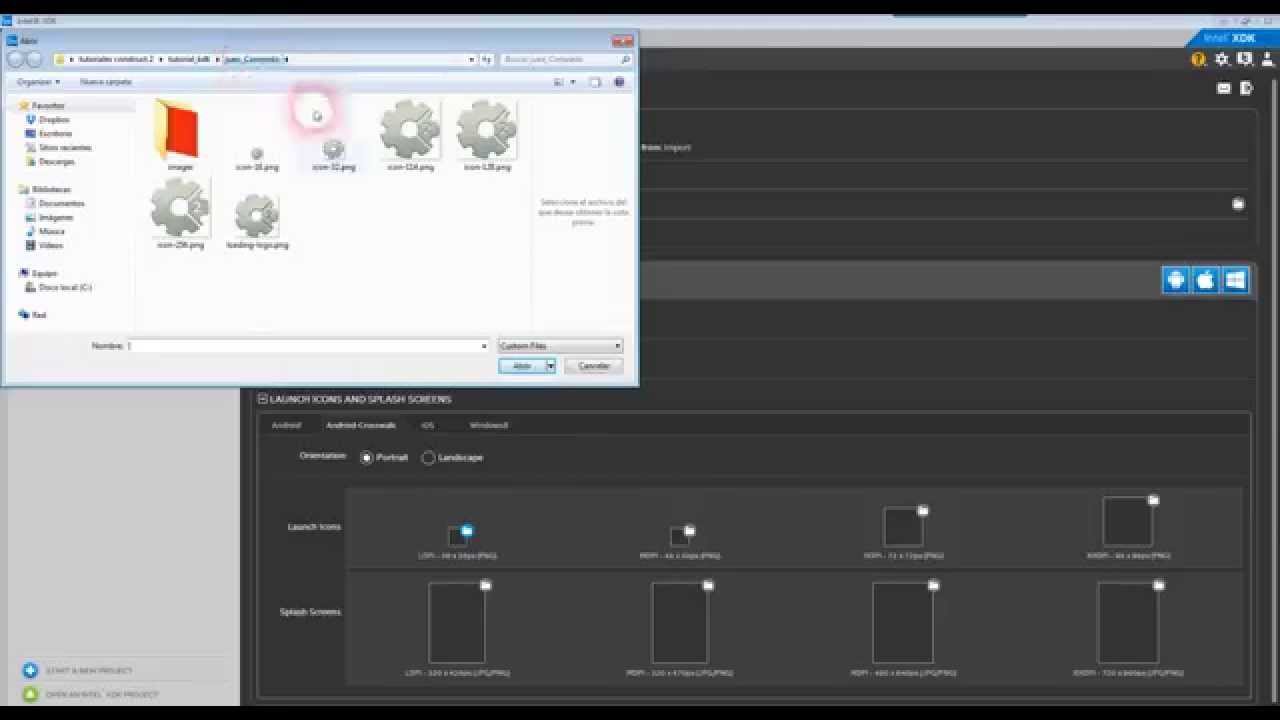Screen dimensions: 1280x720
Task: Open Sitios recientes in navigation pane
Action: click(x=65, y=147)
